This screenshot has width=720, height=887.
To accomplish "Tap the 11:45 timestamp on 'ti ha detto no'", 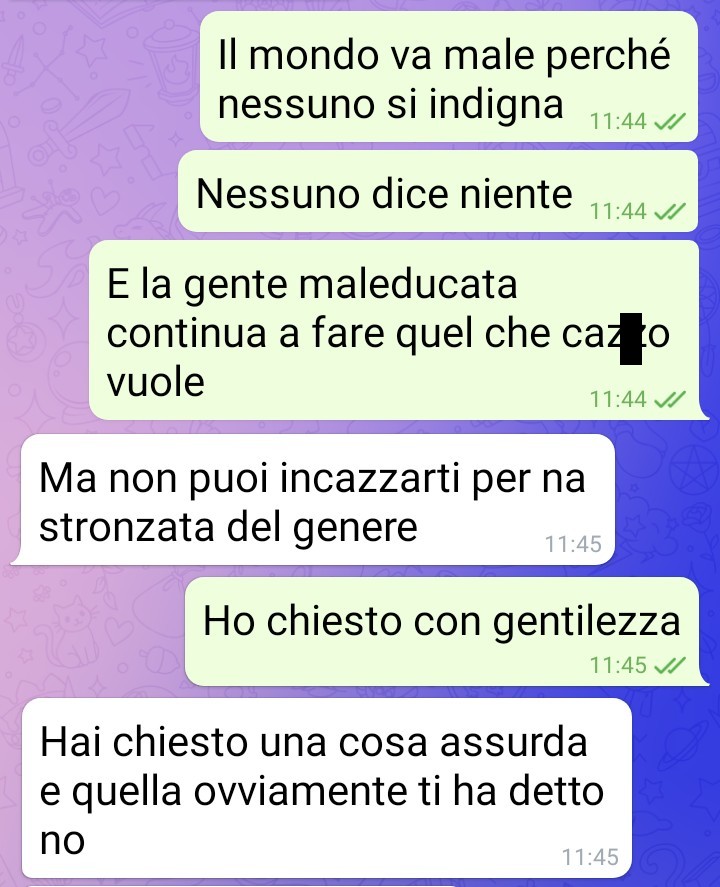I will [590, 858].
